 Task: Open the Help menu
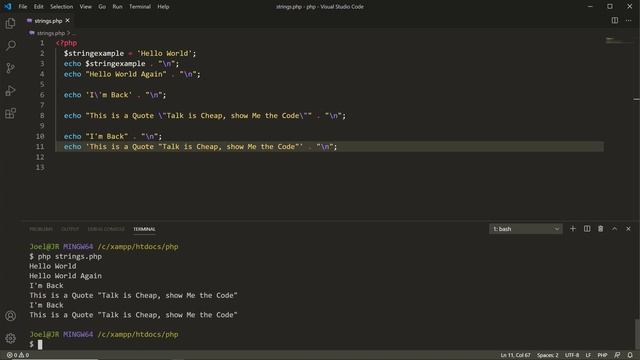(163, 7)
